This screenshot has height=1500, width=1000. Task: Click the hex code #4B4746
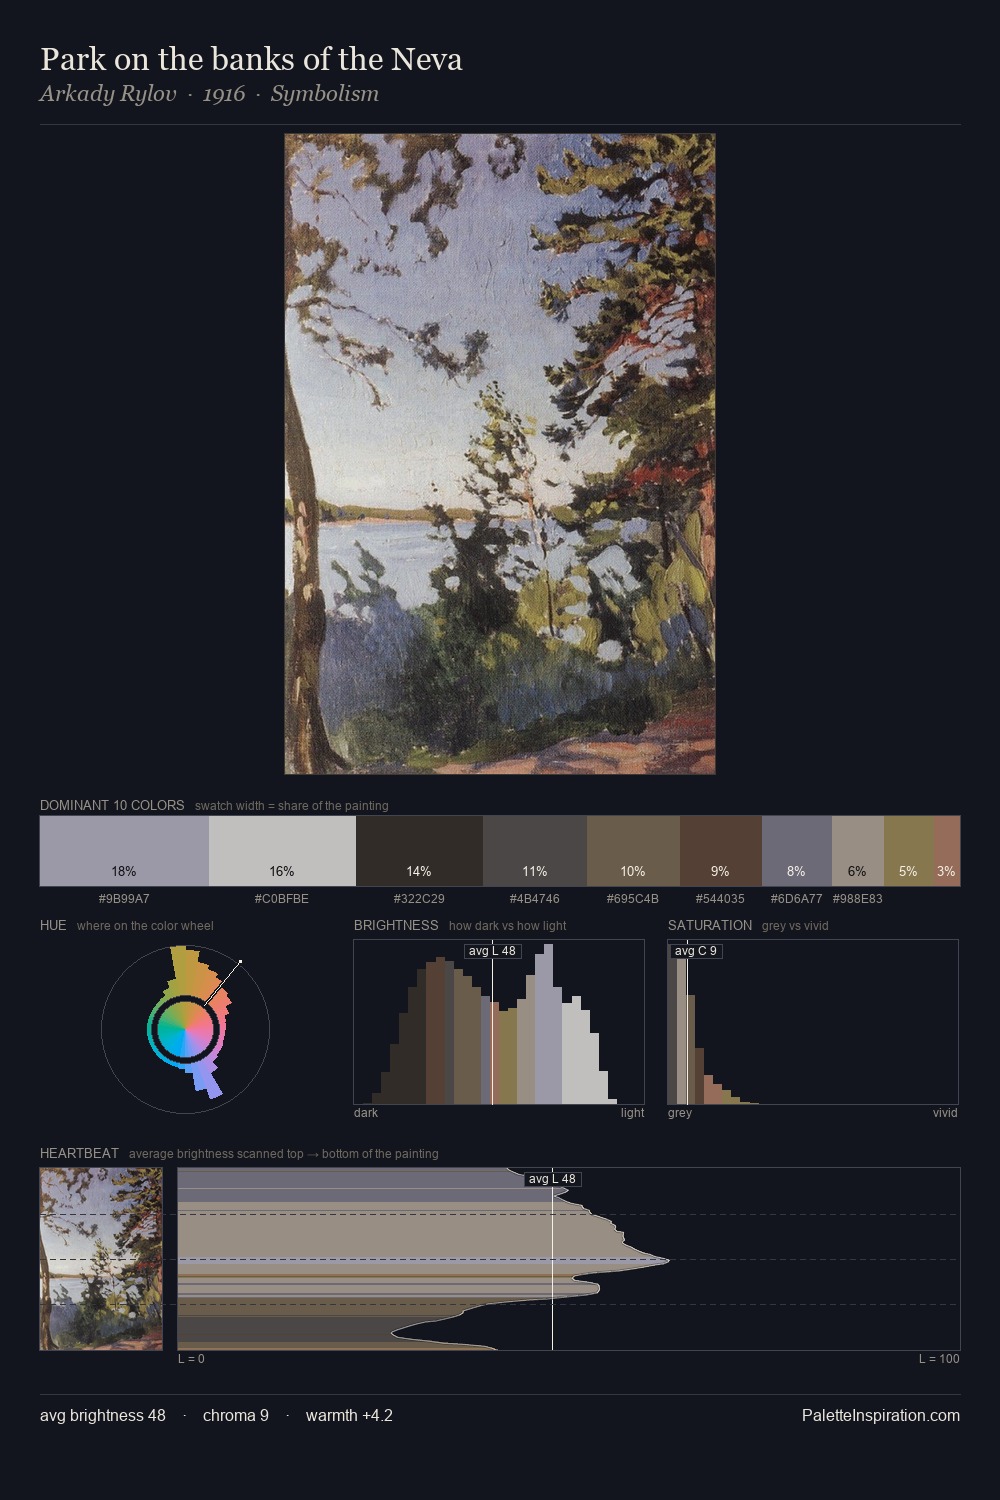click(x=535, y=899)
